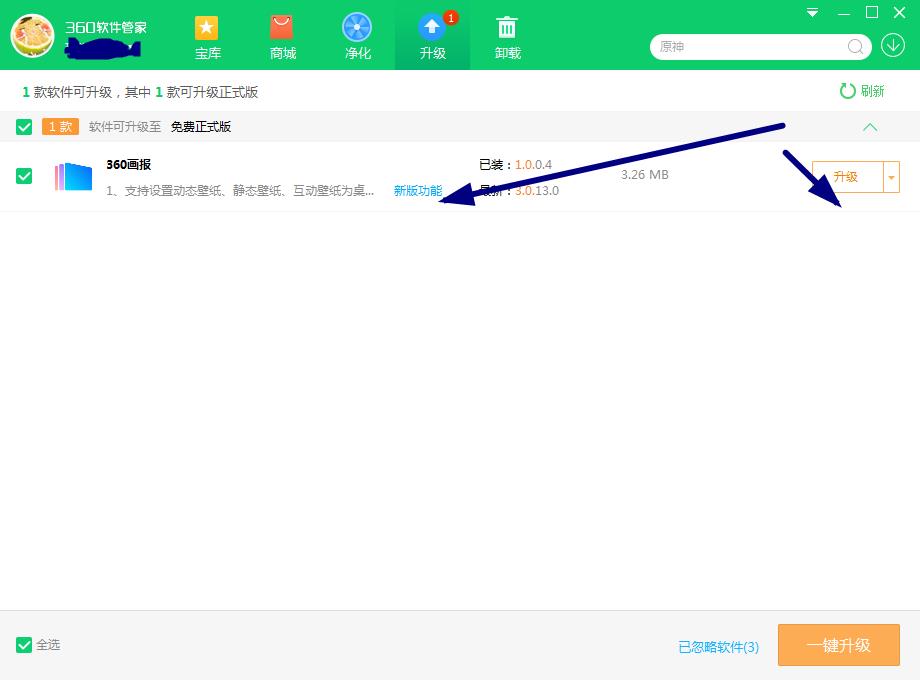The width and height of the screenshot is (920, 680).
Task: Click the magnifier search icon
Action: pos(855,46)
